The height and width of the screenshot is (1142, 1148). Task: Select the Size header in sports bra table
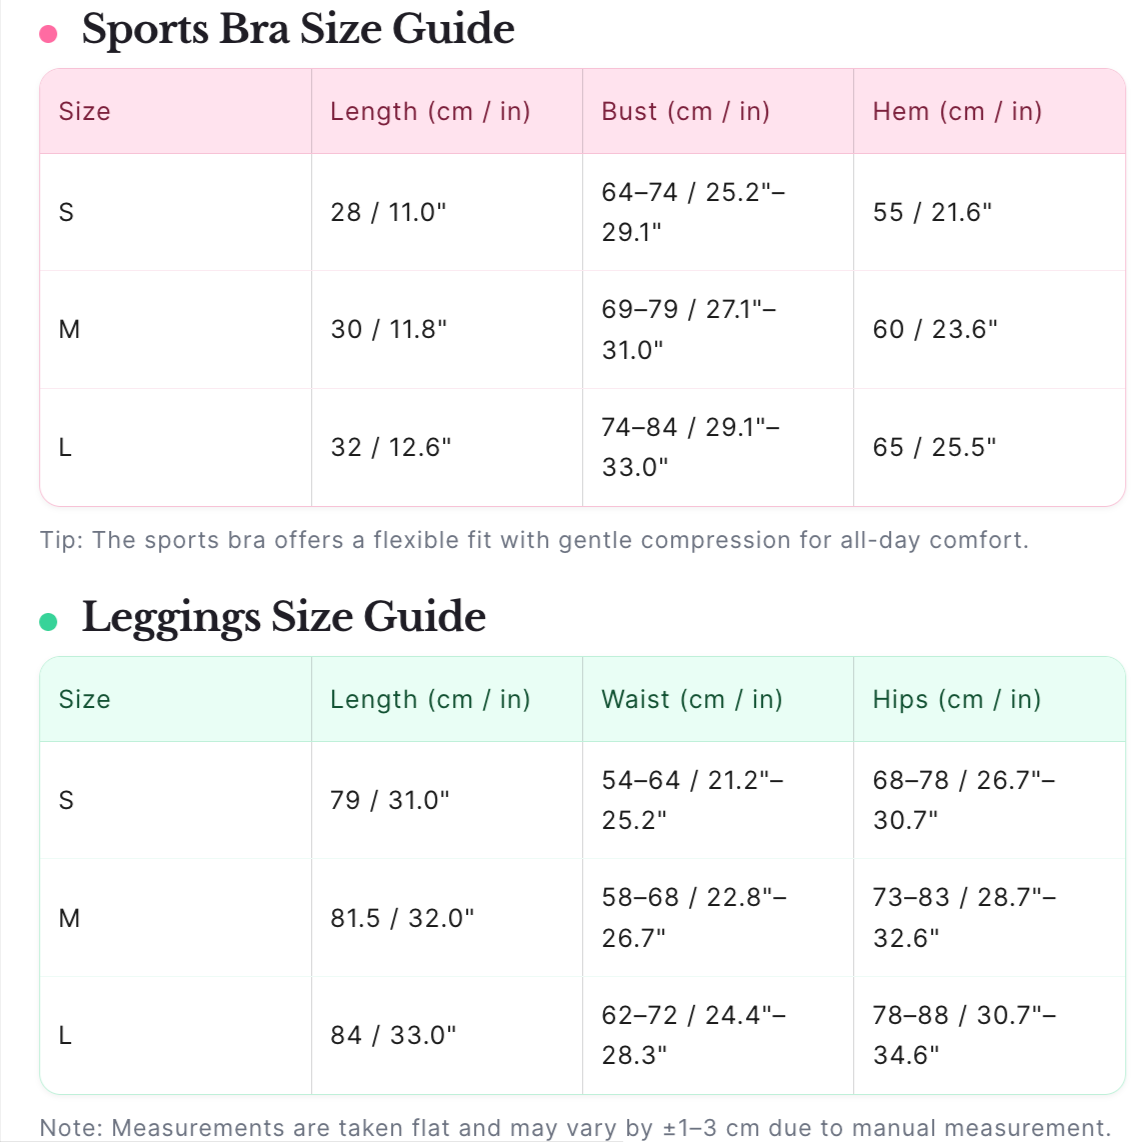(x=85, y=111)
